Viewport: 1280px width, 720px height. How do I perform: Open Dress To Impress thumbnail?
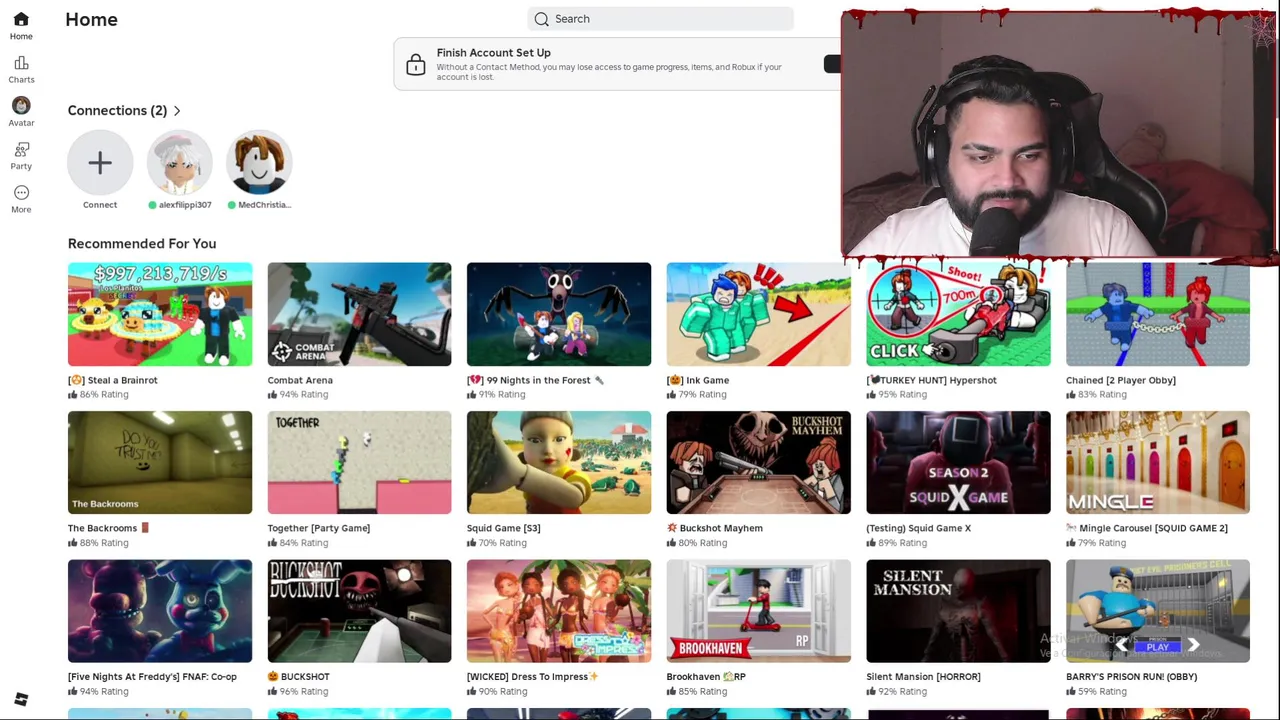click(559, 611)
